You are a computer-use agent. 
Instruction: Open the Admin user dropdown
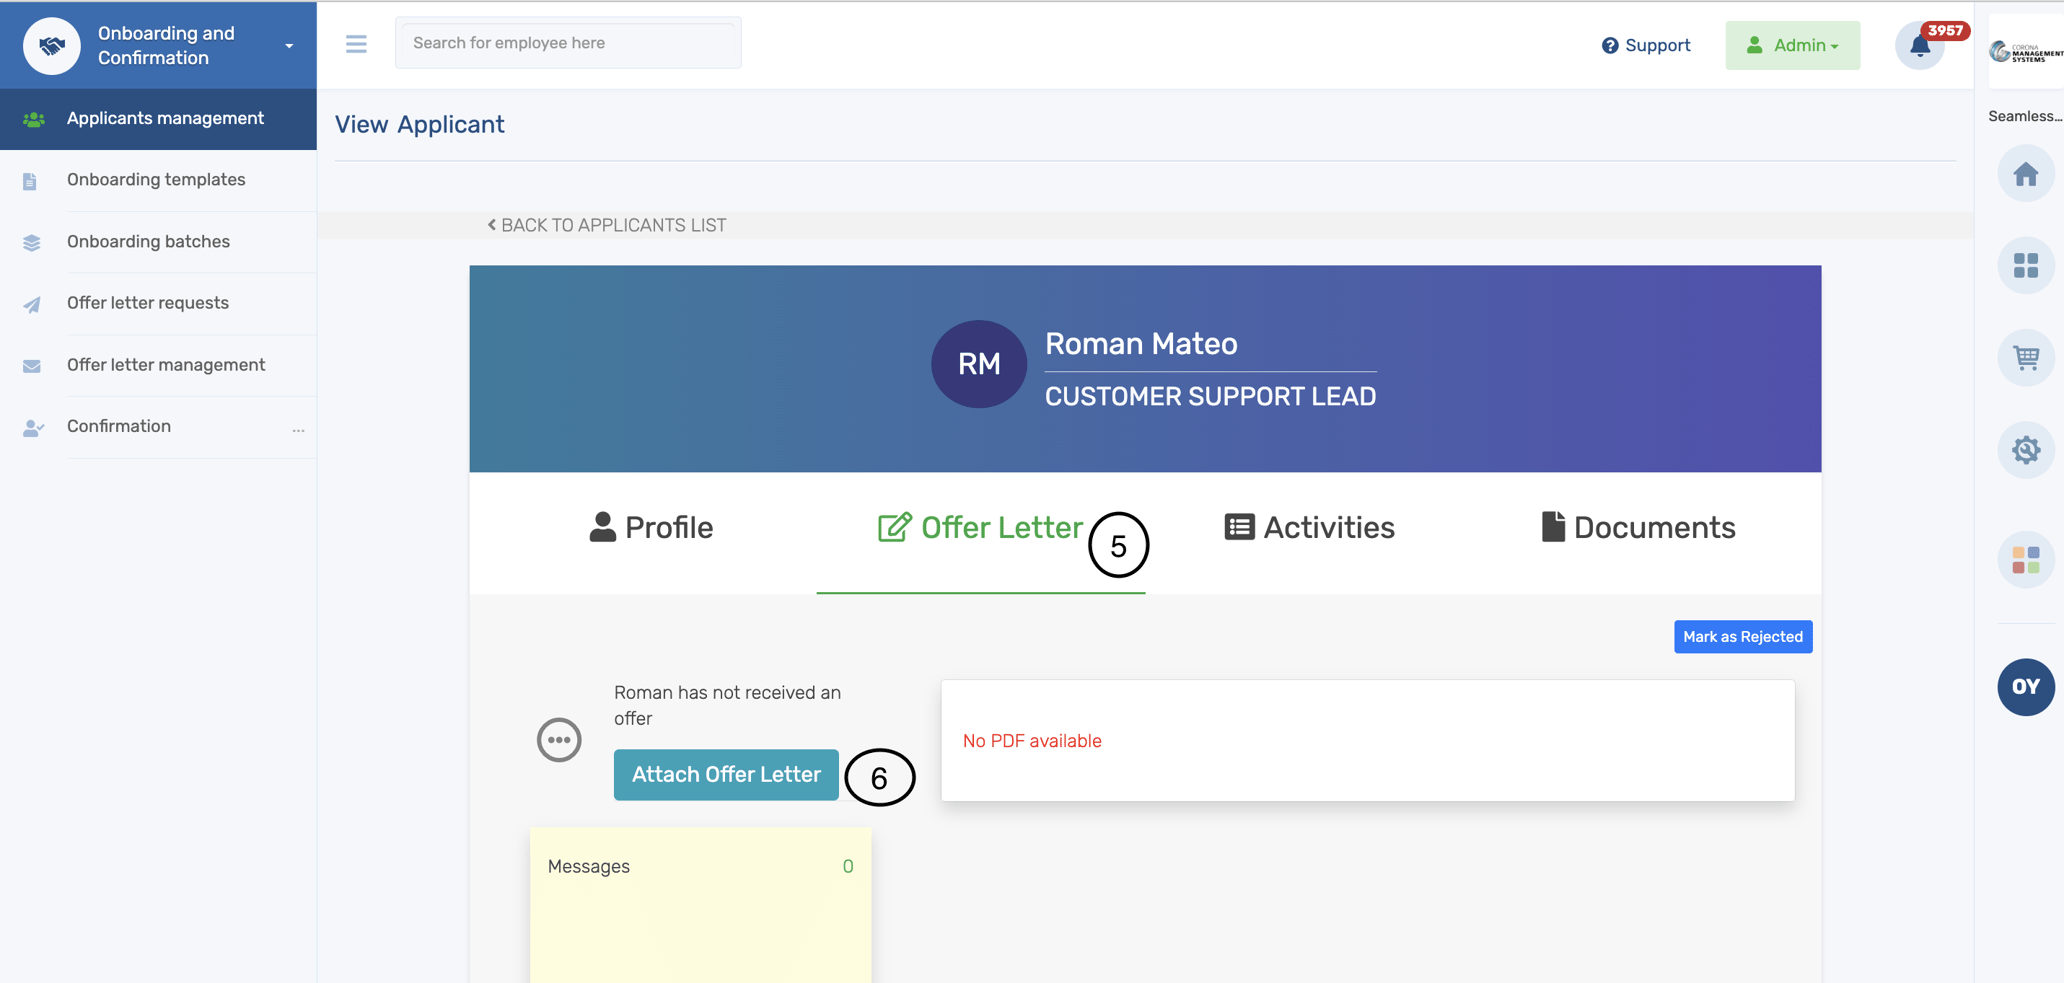pyautogui.click(x=1792, y=45)
